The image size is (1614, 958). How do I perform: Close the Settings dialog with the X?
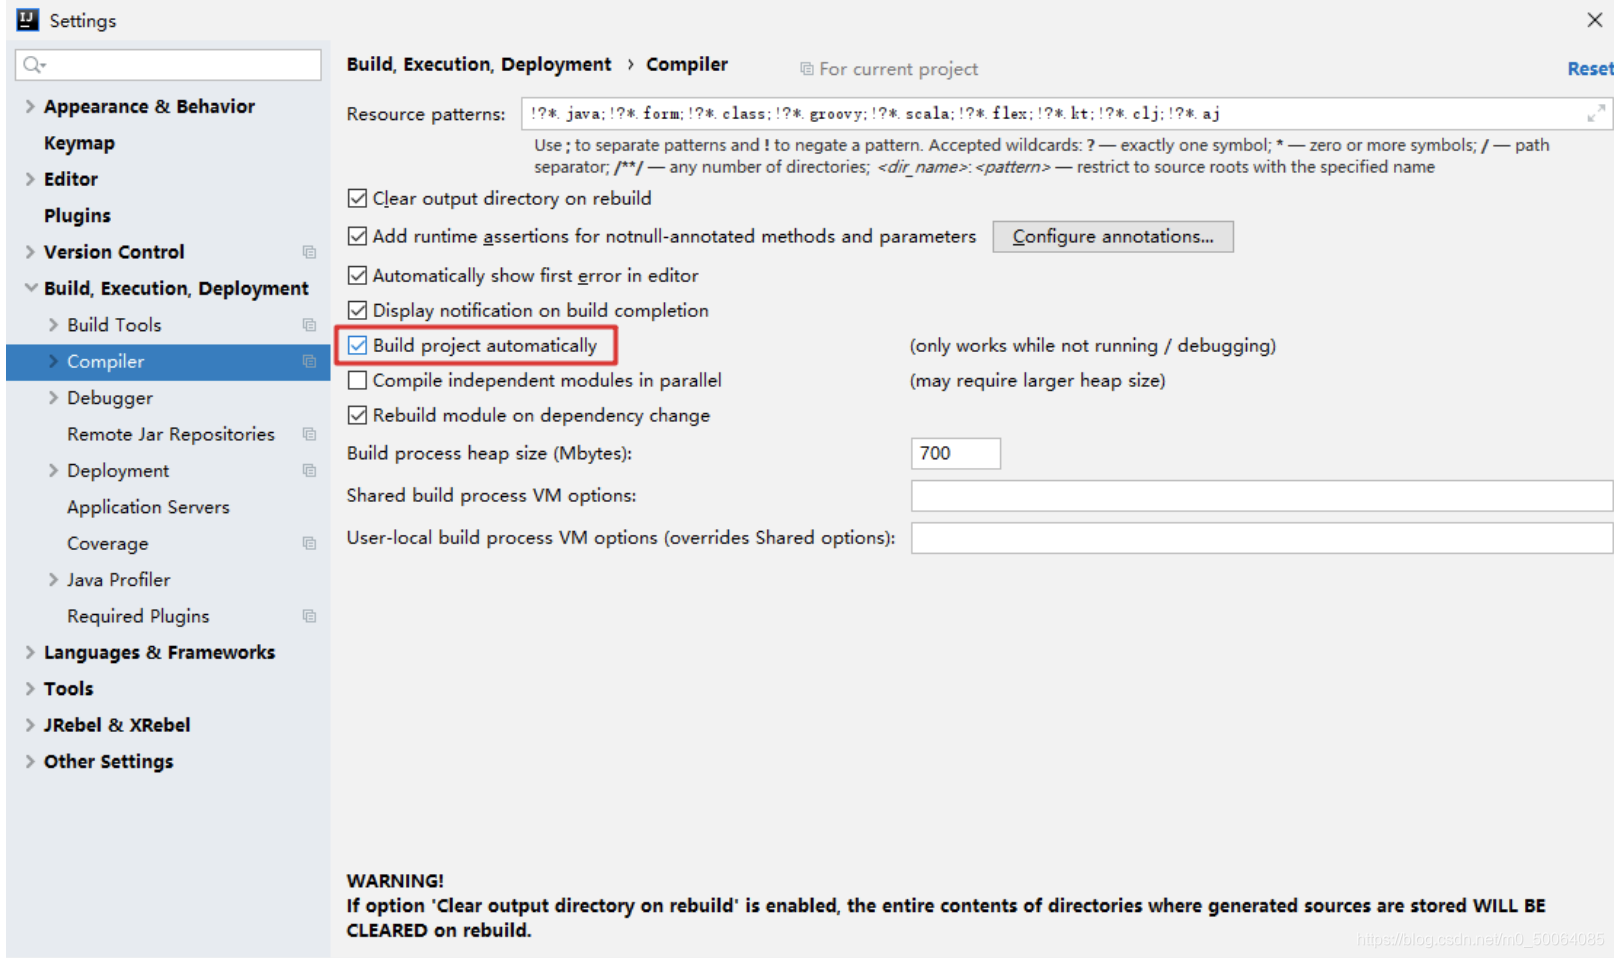pos(1594,20)
